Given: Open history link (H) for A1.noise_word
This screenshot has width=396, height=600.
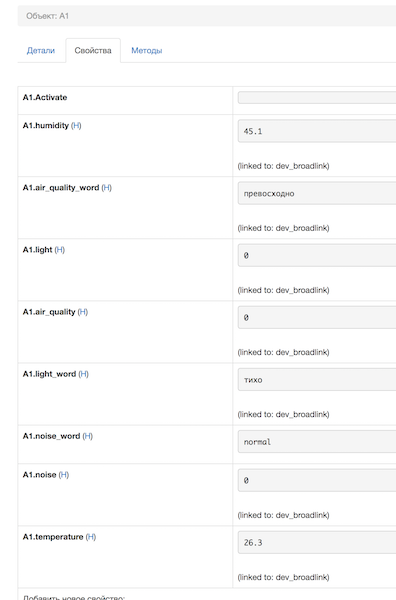Looking at the screenshot, I should click(x=88, y=436).
